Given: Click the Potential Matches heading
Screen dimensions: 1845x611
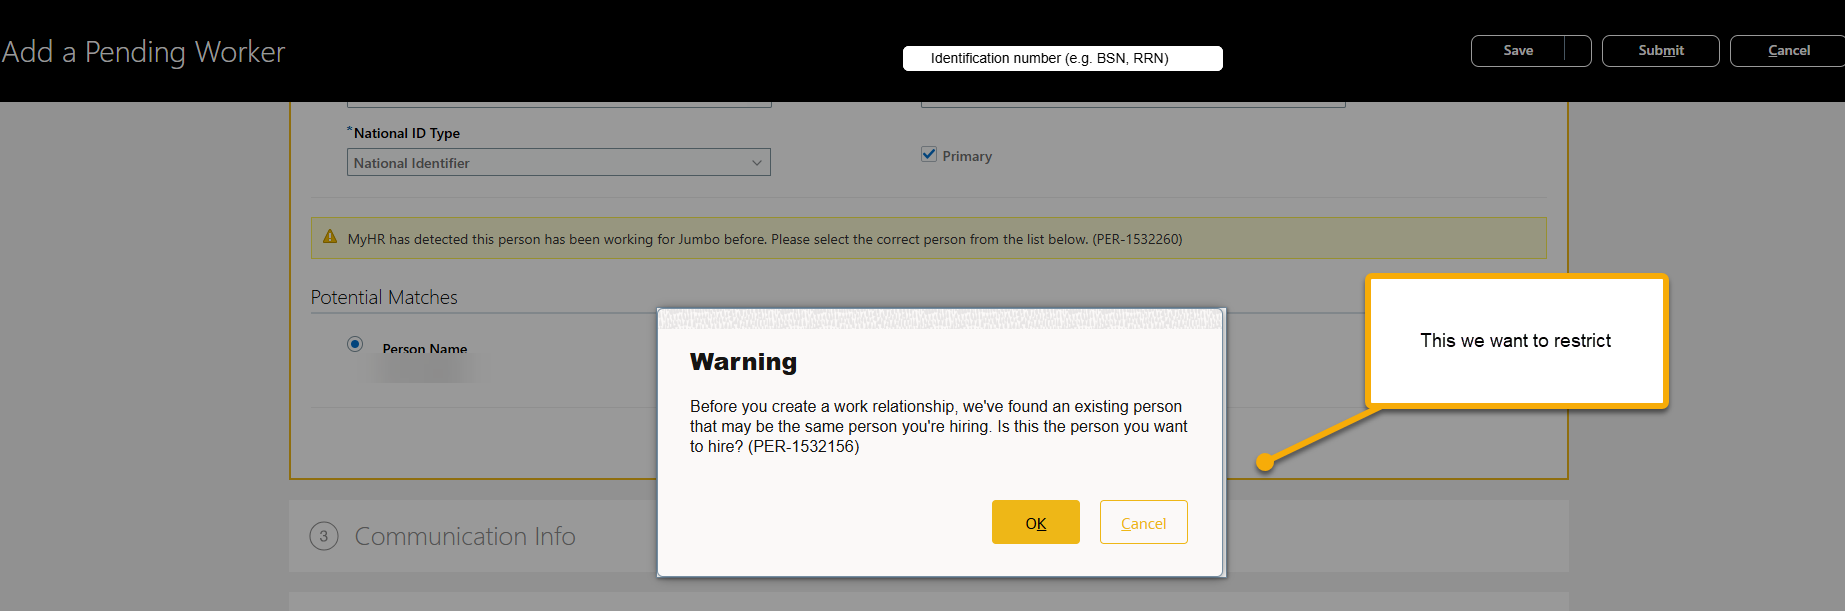Looking at the screenshot, I should [384, 297].
